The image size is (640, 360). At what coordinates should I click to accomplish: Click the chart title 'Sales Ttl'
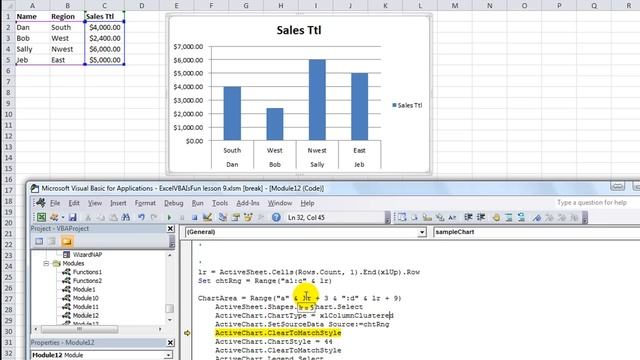click(299, 30)
